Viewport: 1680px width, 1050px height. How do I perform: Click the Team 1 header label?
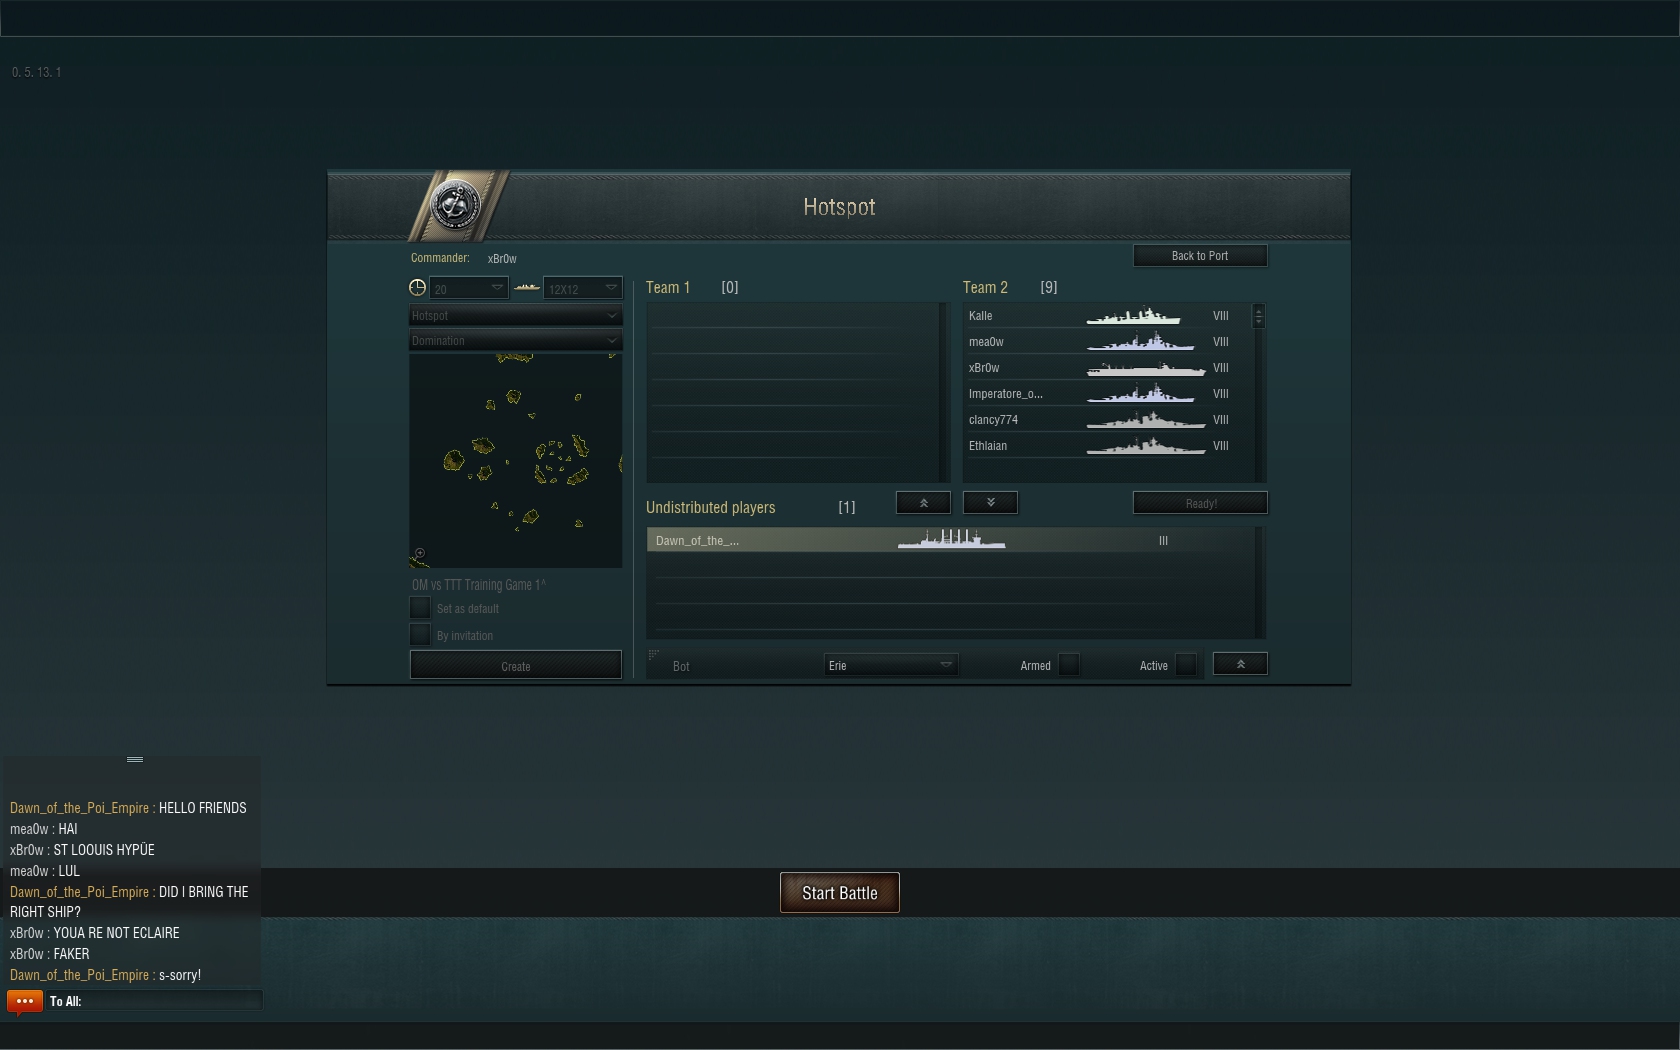tap(668, 288)
